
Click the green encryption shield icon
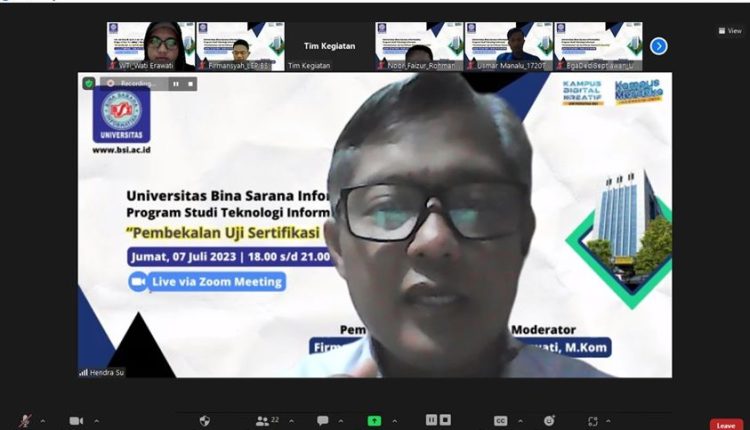click(89, 83)
